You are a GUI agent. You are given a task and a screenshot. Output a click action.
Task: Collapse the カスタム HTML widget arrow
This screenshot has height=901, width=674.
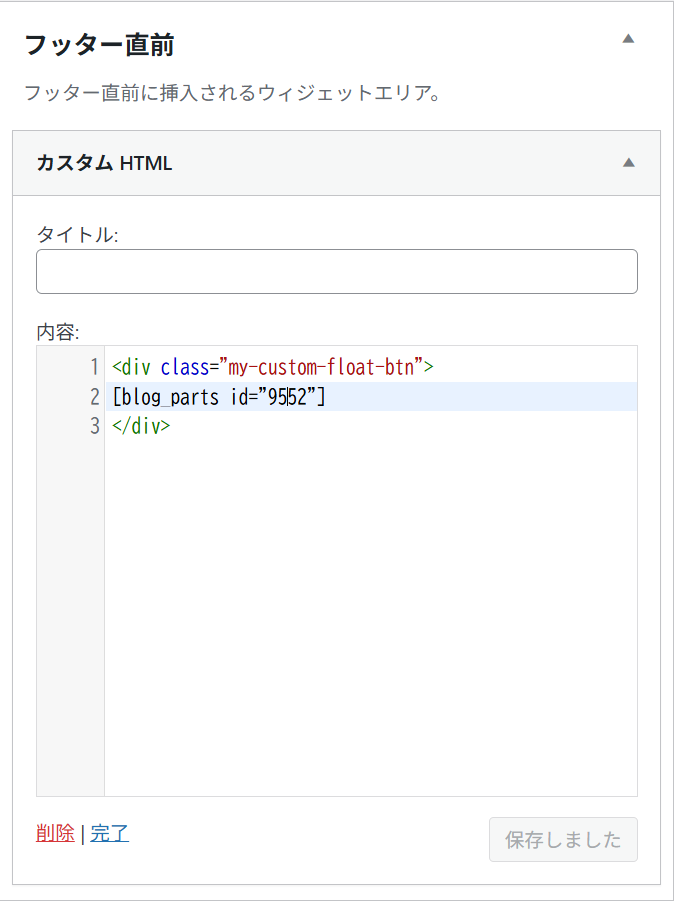628,163
